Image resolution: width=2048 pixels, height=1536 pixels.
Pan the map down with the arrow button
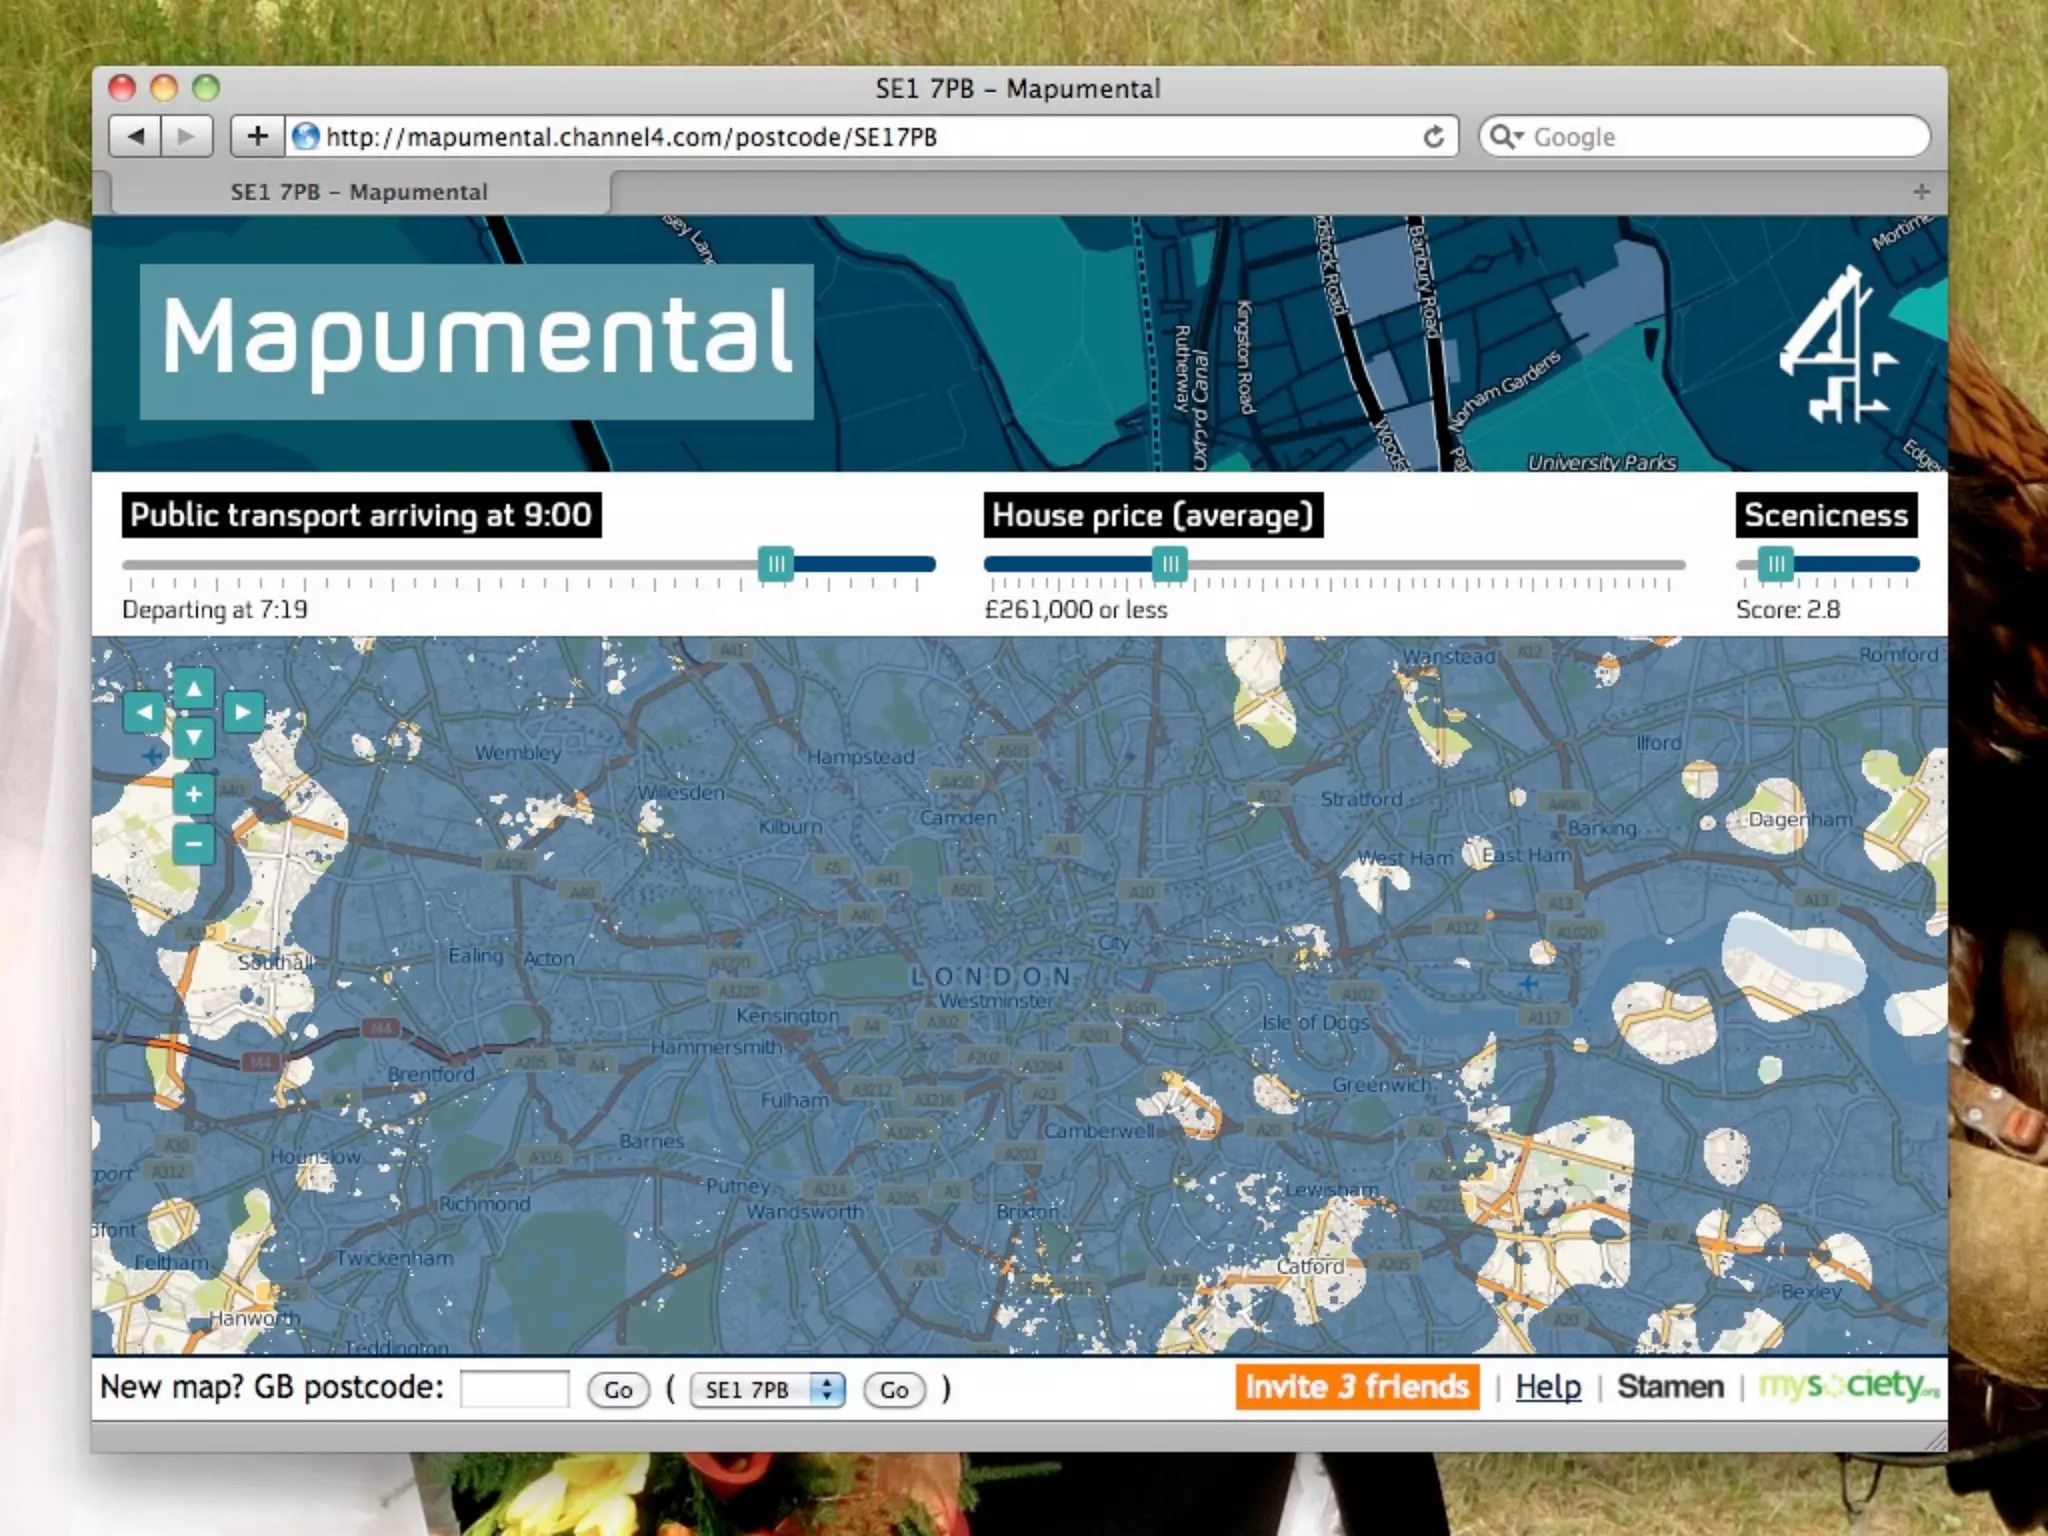(x=194, y=738)
